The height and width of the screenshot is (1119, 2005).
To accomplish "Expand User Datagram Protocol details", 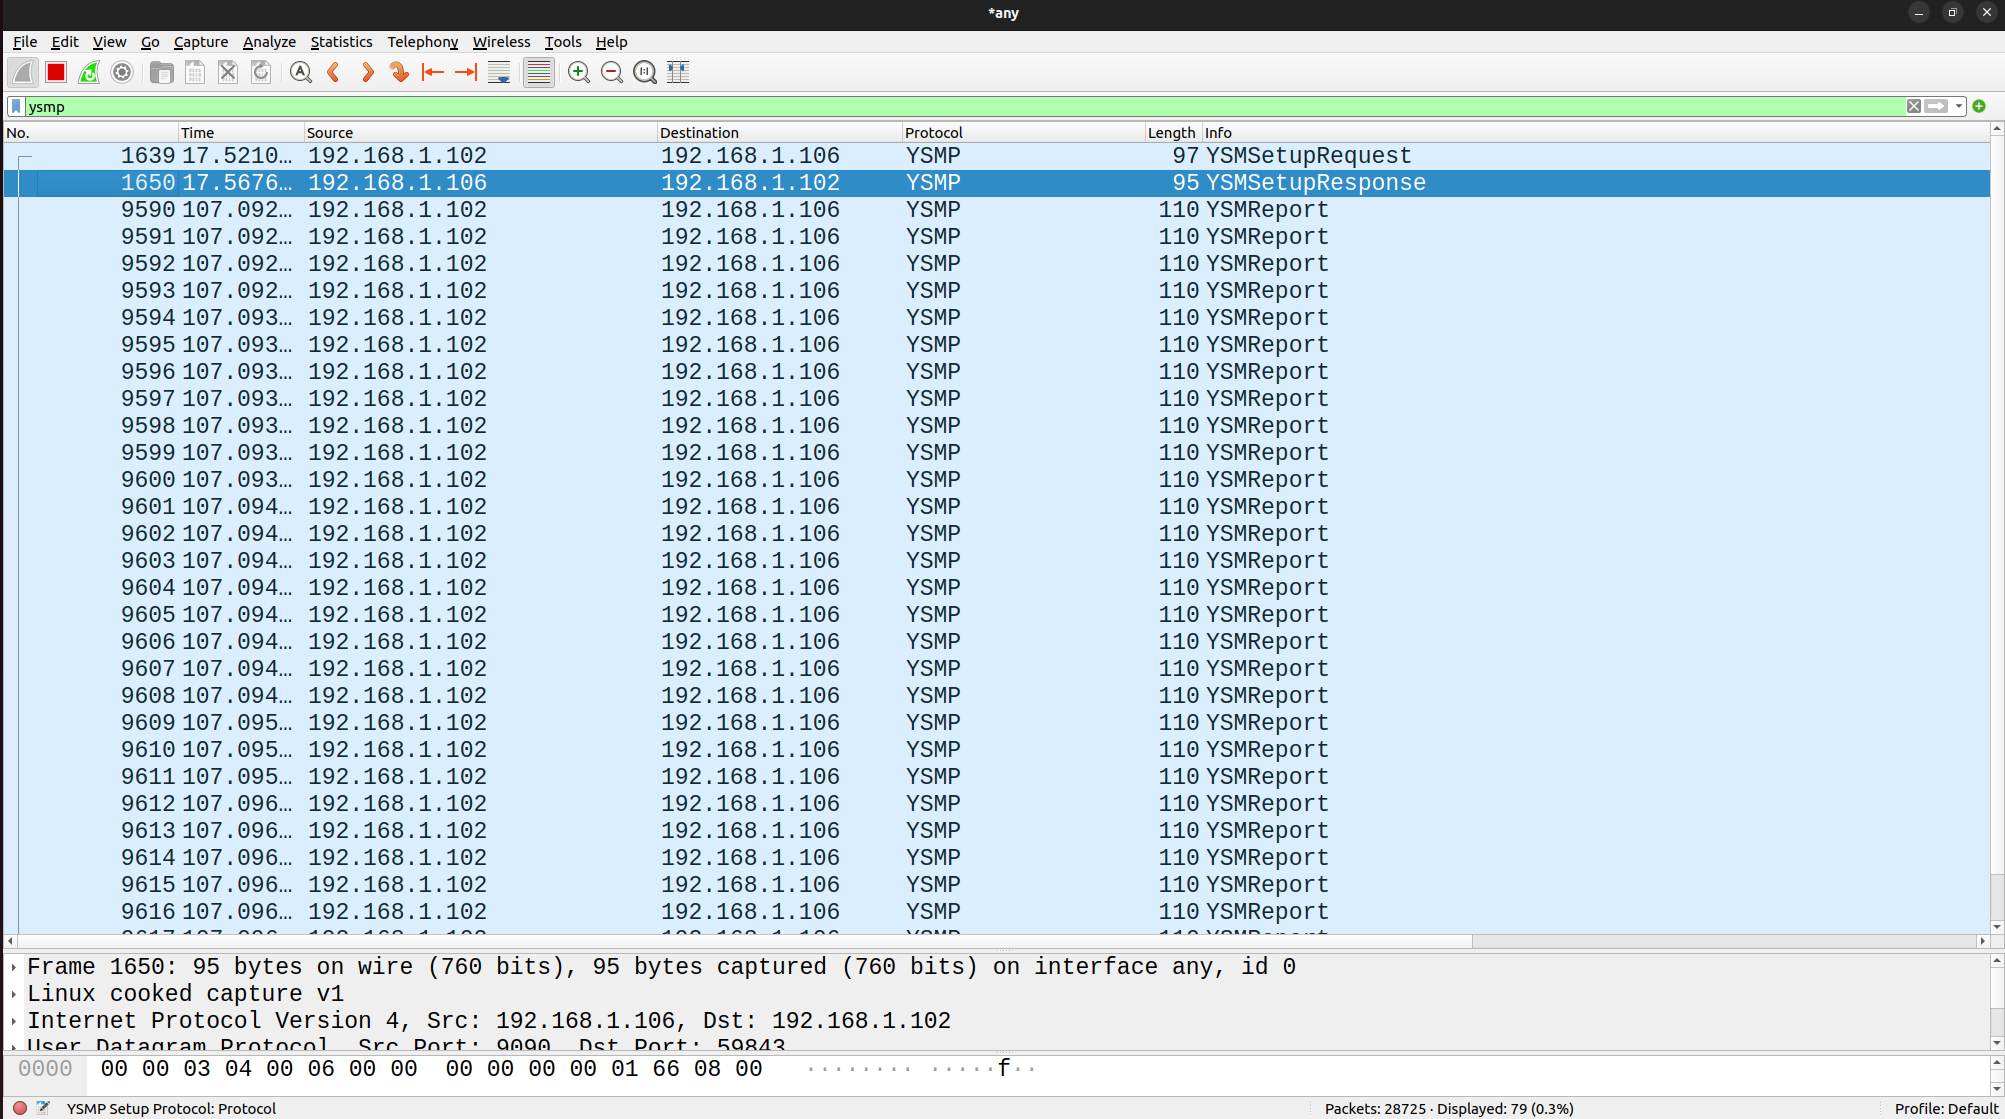I will click(14, 1045).
